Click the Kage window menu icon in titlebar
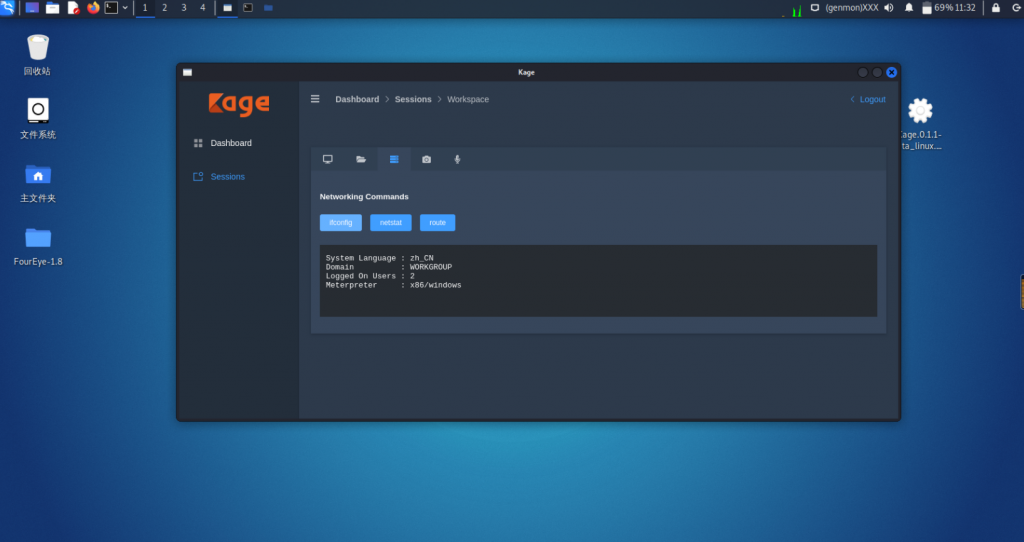The height and width of the screenshot is (542, 1024). click(x=187, y=72)
